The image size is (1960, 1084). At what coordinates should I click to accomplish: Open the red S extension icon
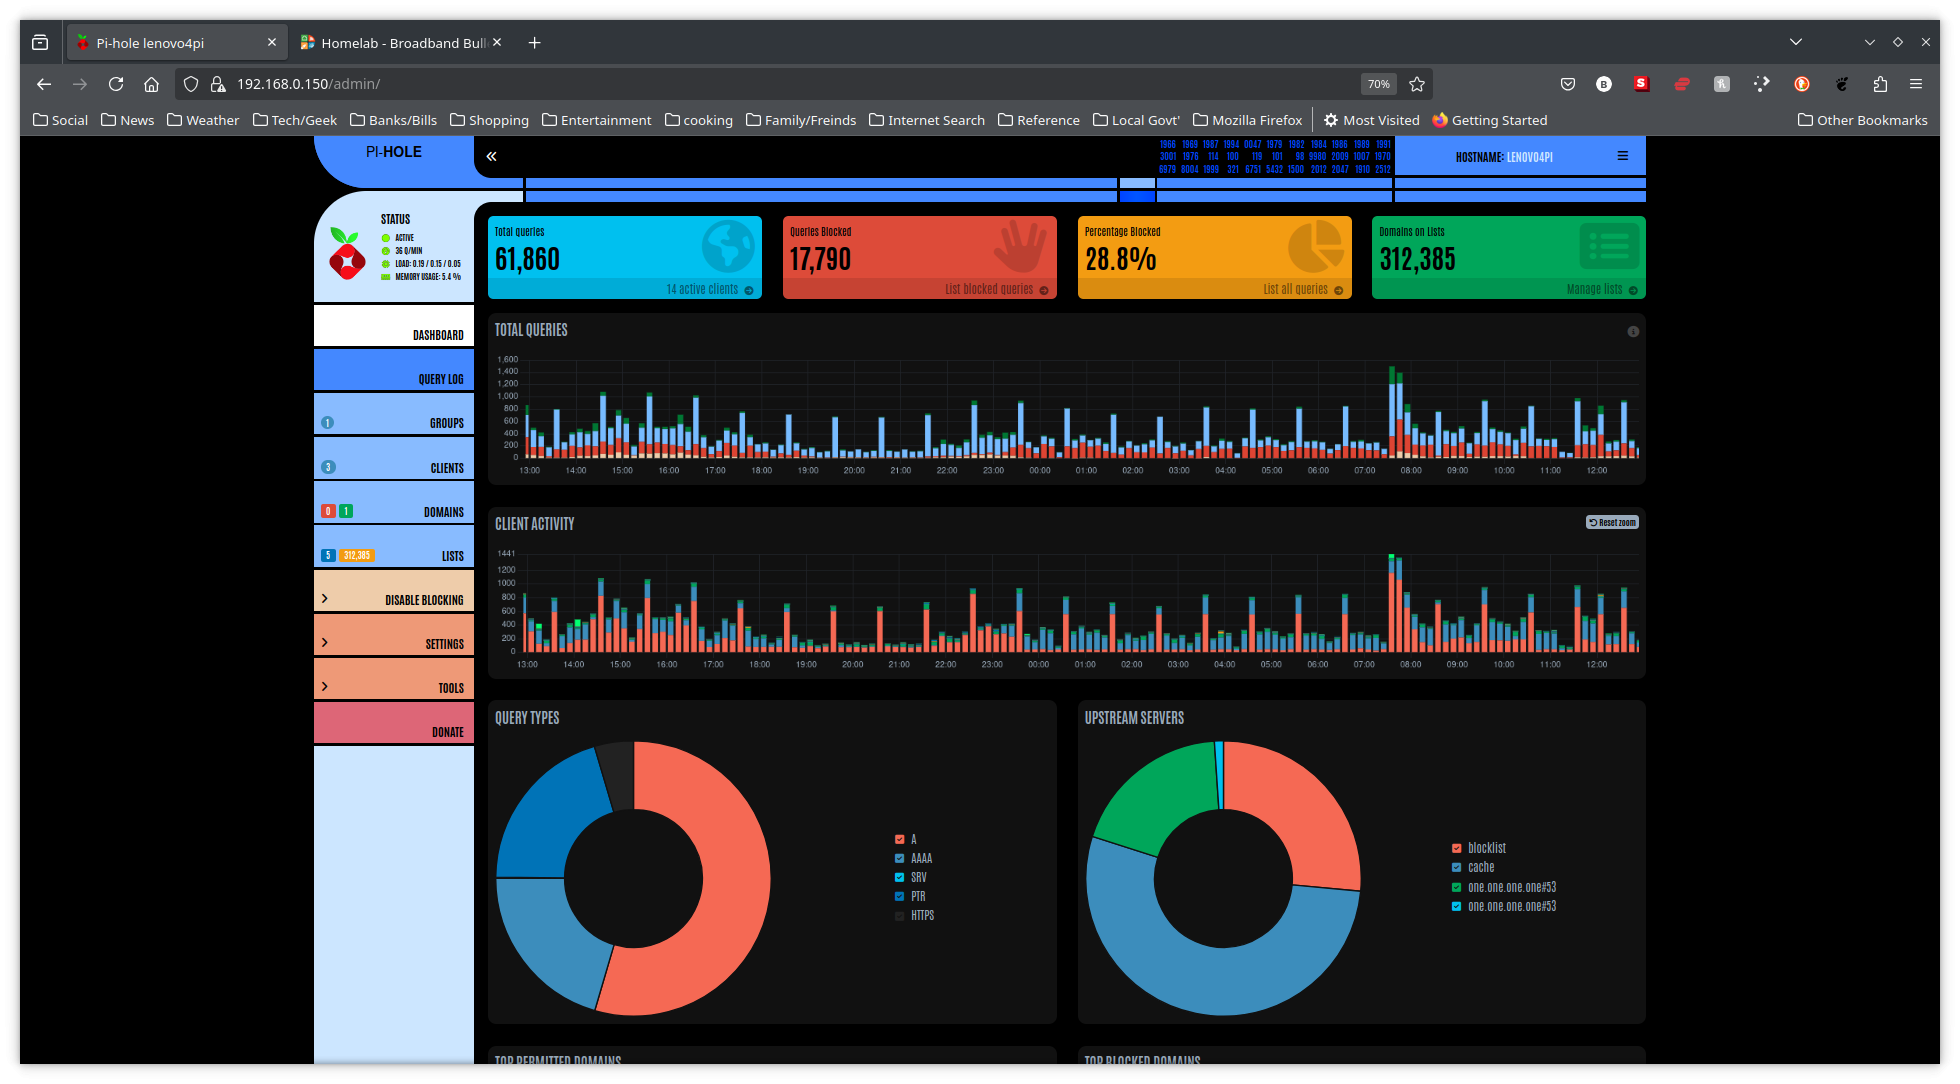coord(1641,84)
